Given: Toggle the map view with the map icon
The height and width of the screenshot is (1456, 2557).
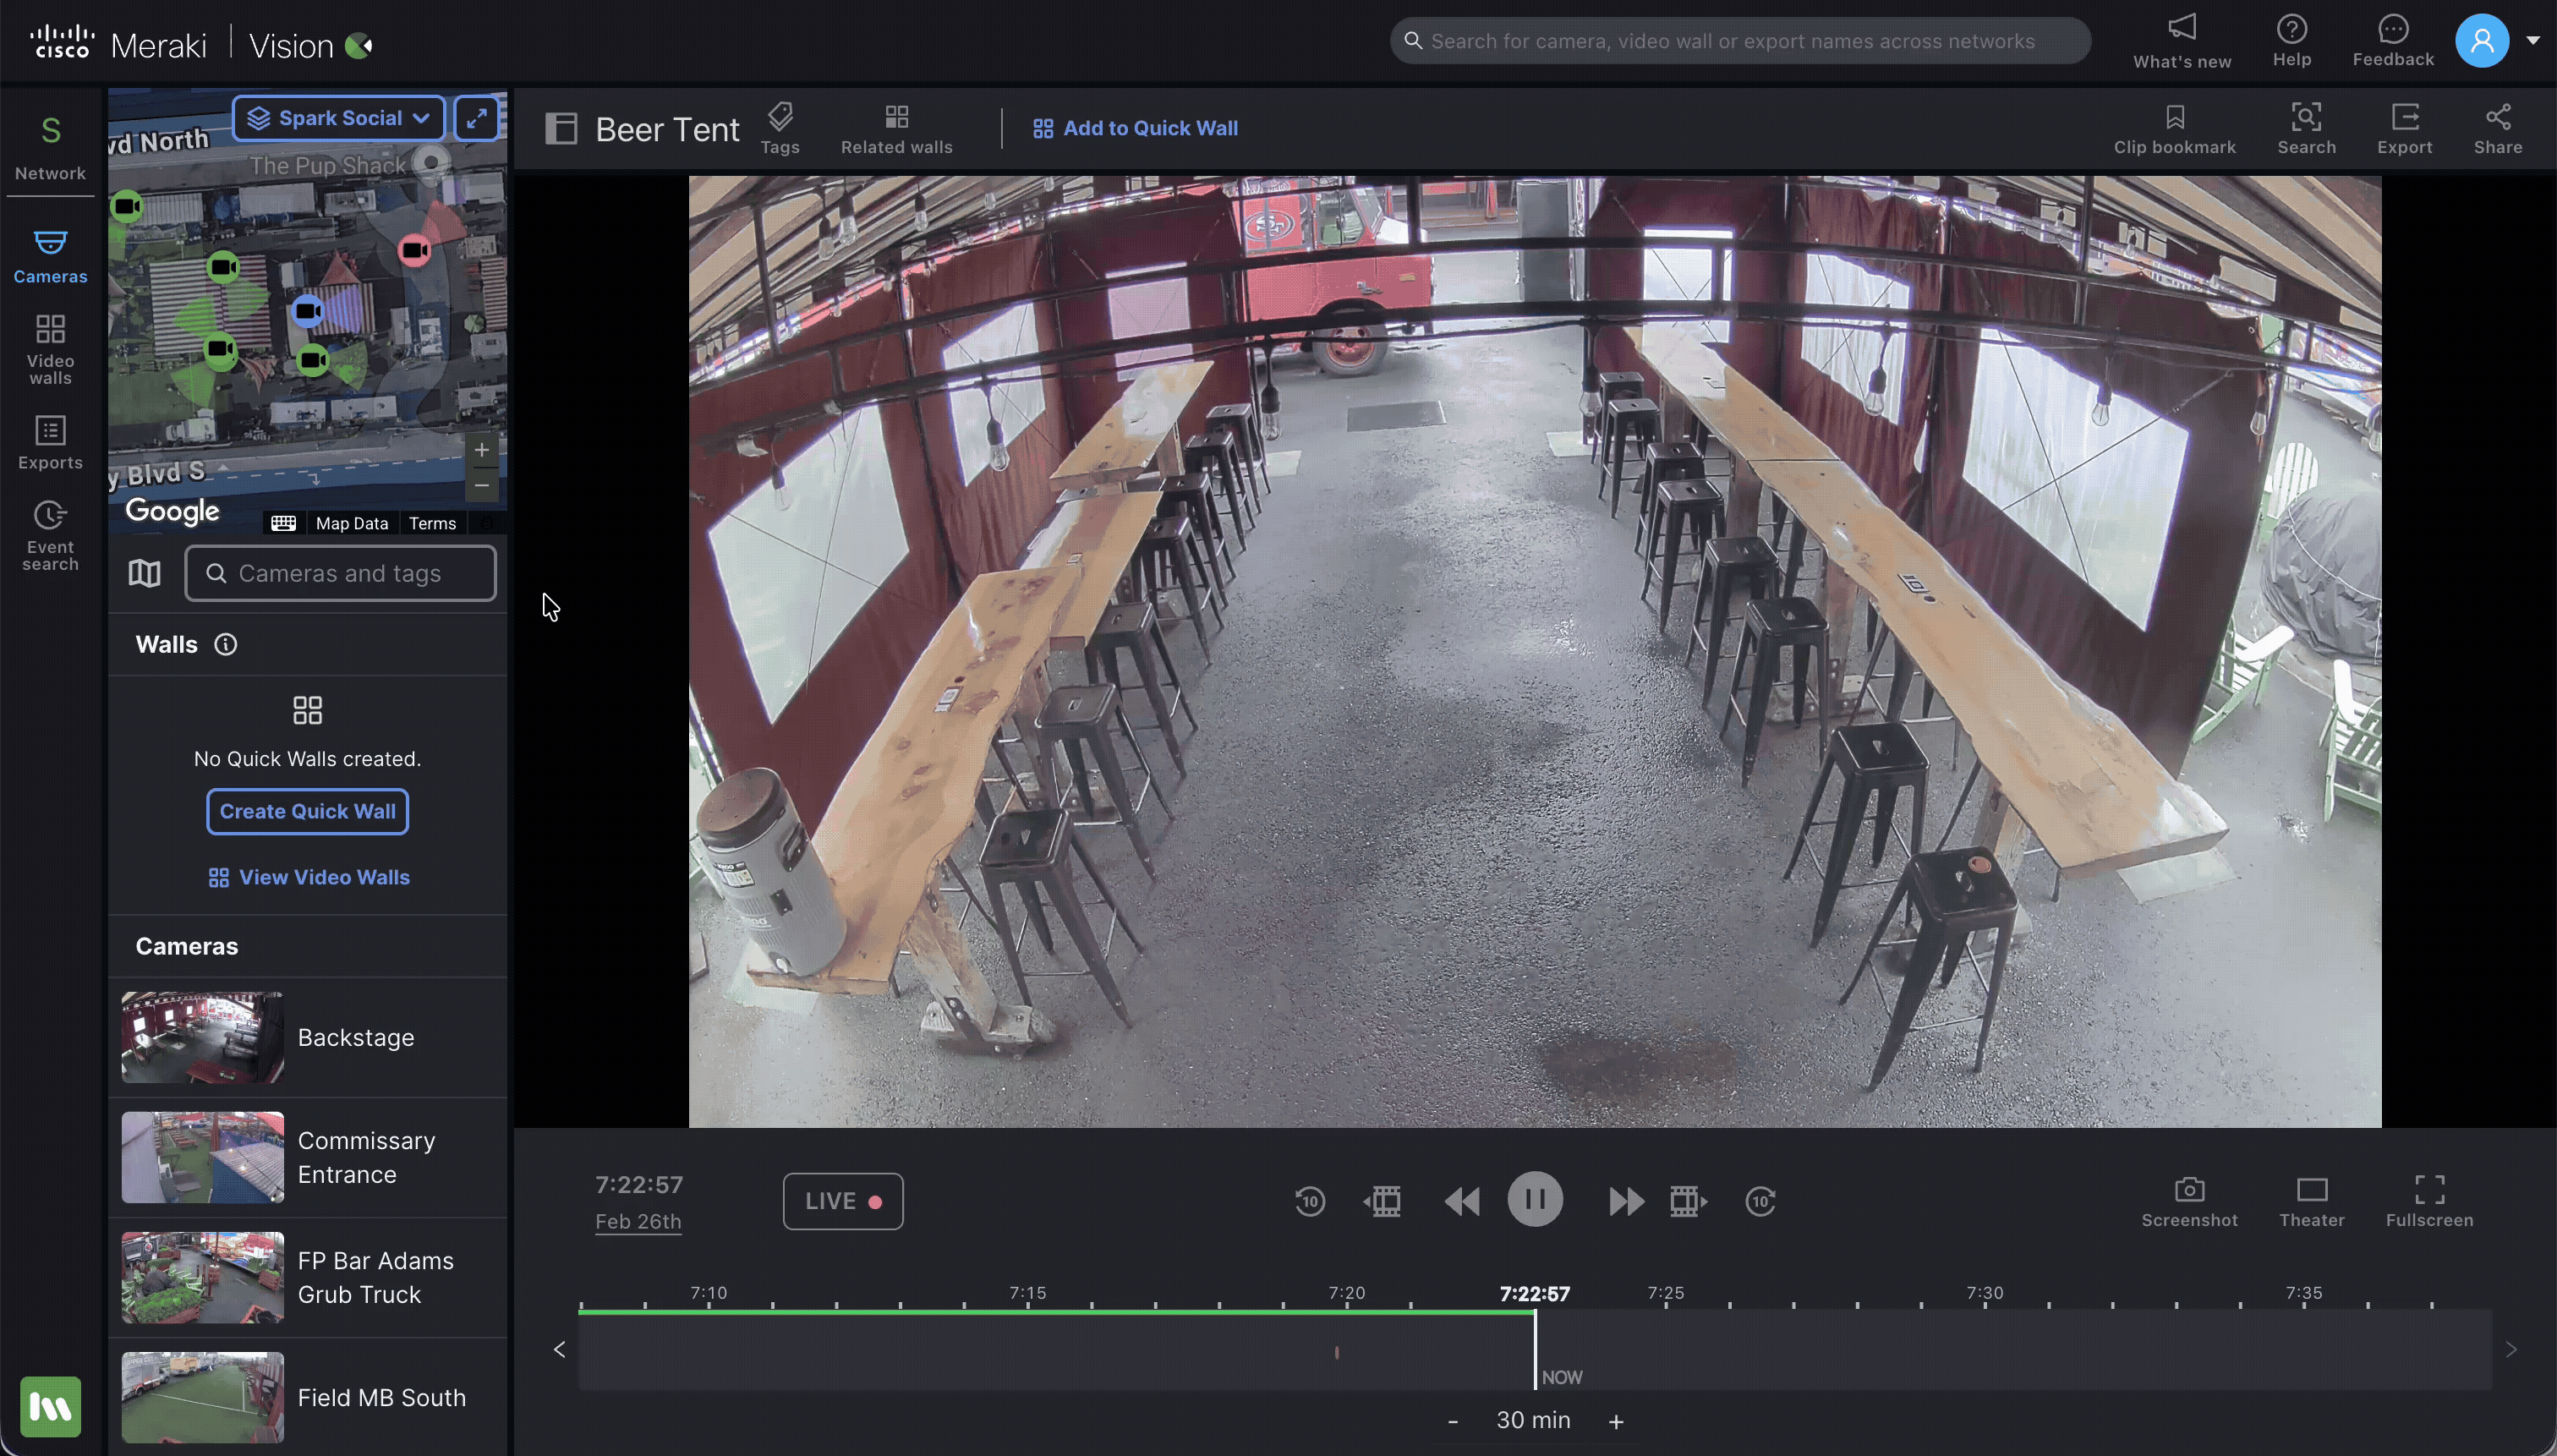Looking at the screenshot, I should [143, 573].
